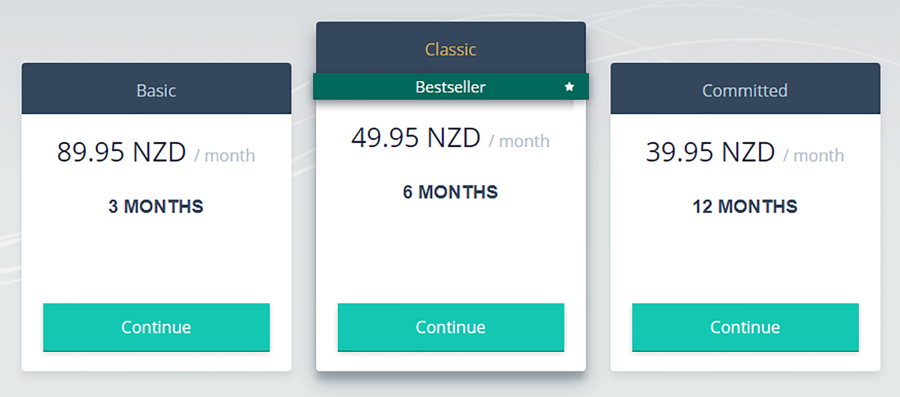Click the star icon on Bestseller ribbon
Image resolution: width=900 pixels, height=397 pixels.
569,87
